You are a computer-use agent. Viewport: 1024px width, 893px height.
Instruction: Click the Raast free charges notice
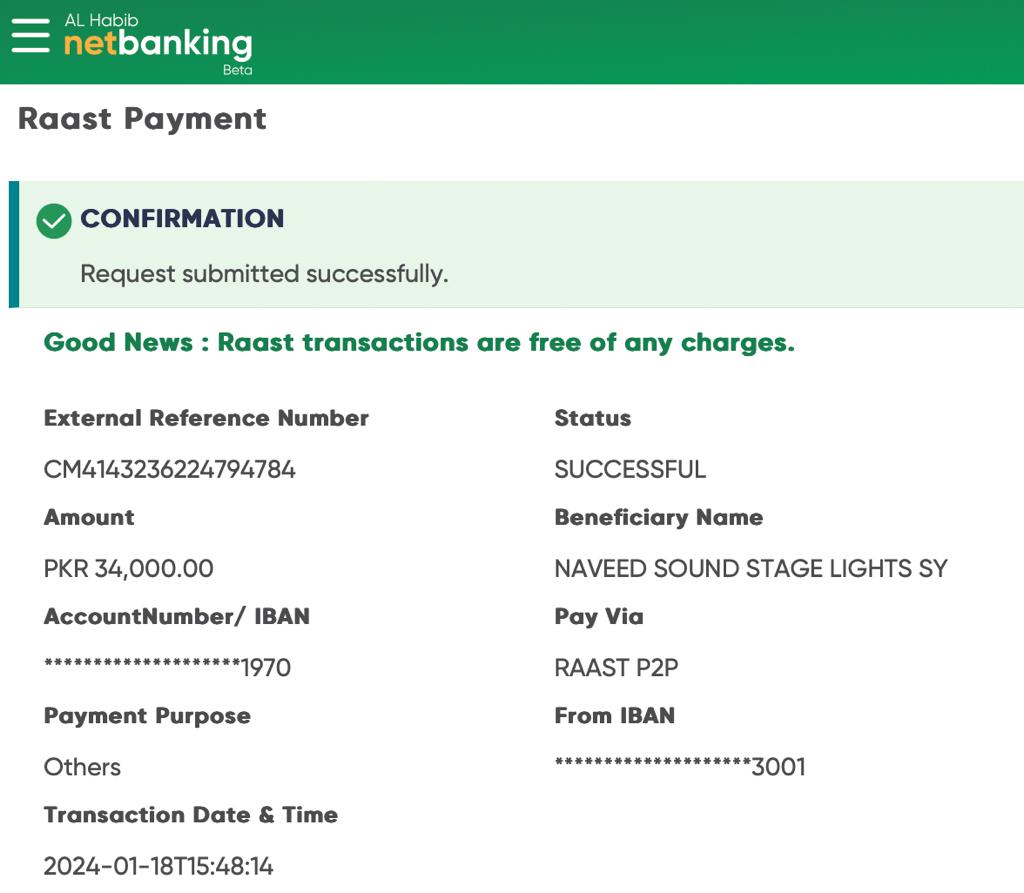coord(419,342)
